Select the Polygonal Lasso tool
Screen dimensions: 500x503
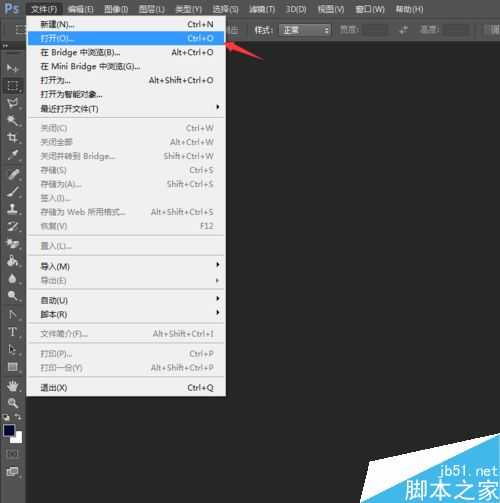pyautogui.click(x=12, y=103)
